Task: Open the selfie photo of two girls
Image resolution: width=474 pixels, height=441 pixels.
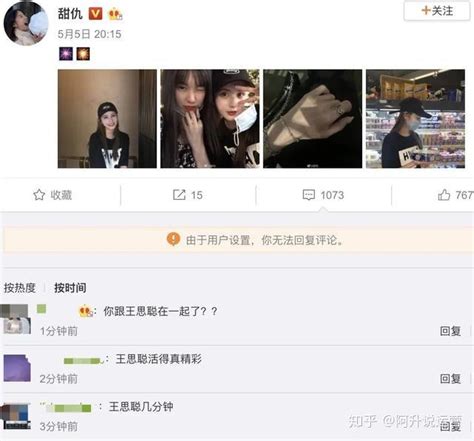Action: [x=210, y=119]
